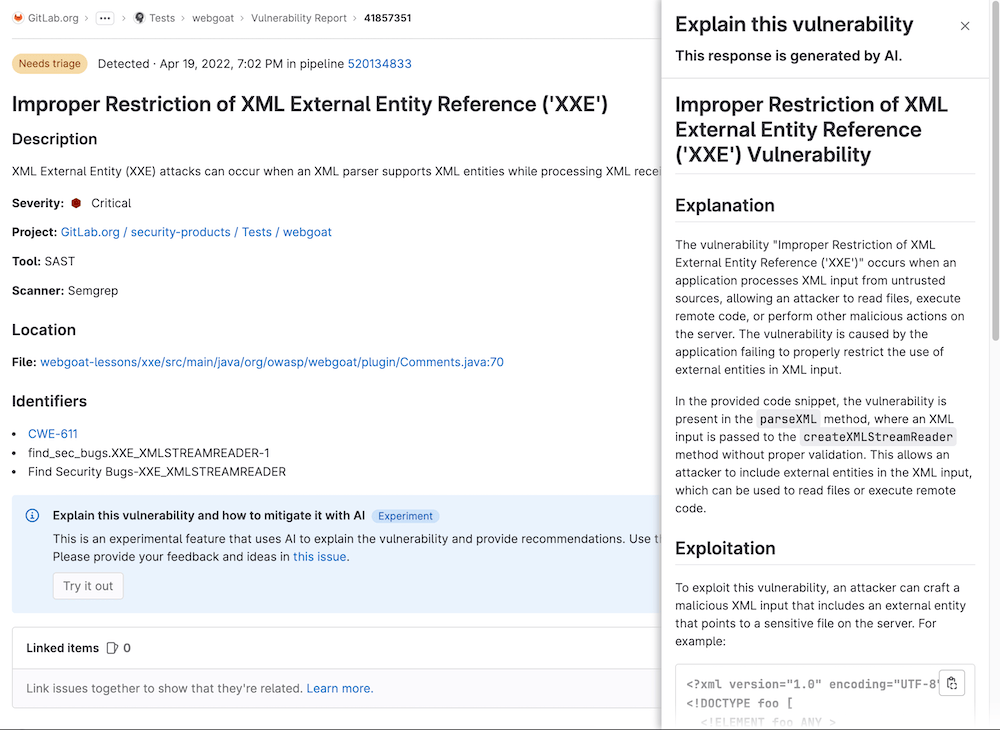The width and height of the screenshot is (1000, 730).
Task: Follow the Learn more link about linked issues
Action: 336,688
